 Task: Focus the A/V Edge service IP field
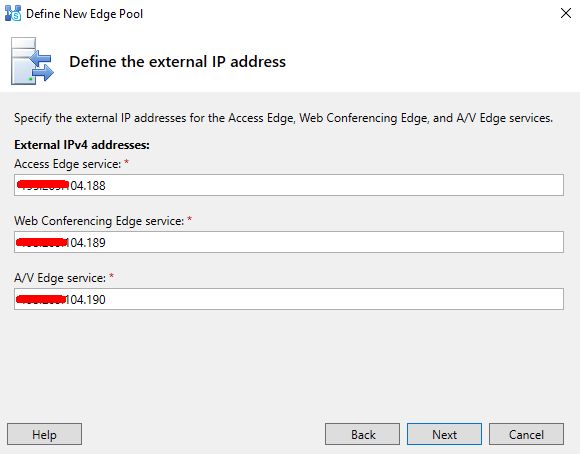tap(289, 299)
